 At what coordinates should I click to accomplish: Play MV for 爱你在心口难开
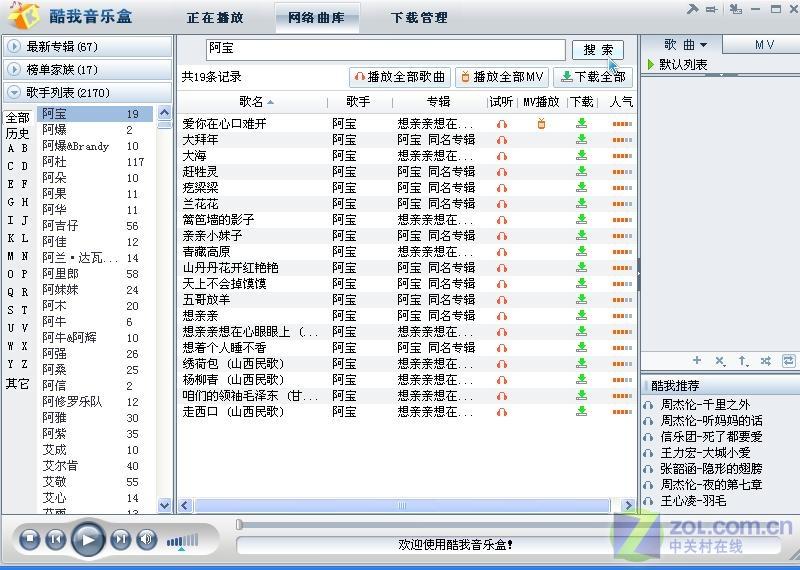pyautogui.click(x=541, y=123)
